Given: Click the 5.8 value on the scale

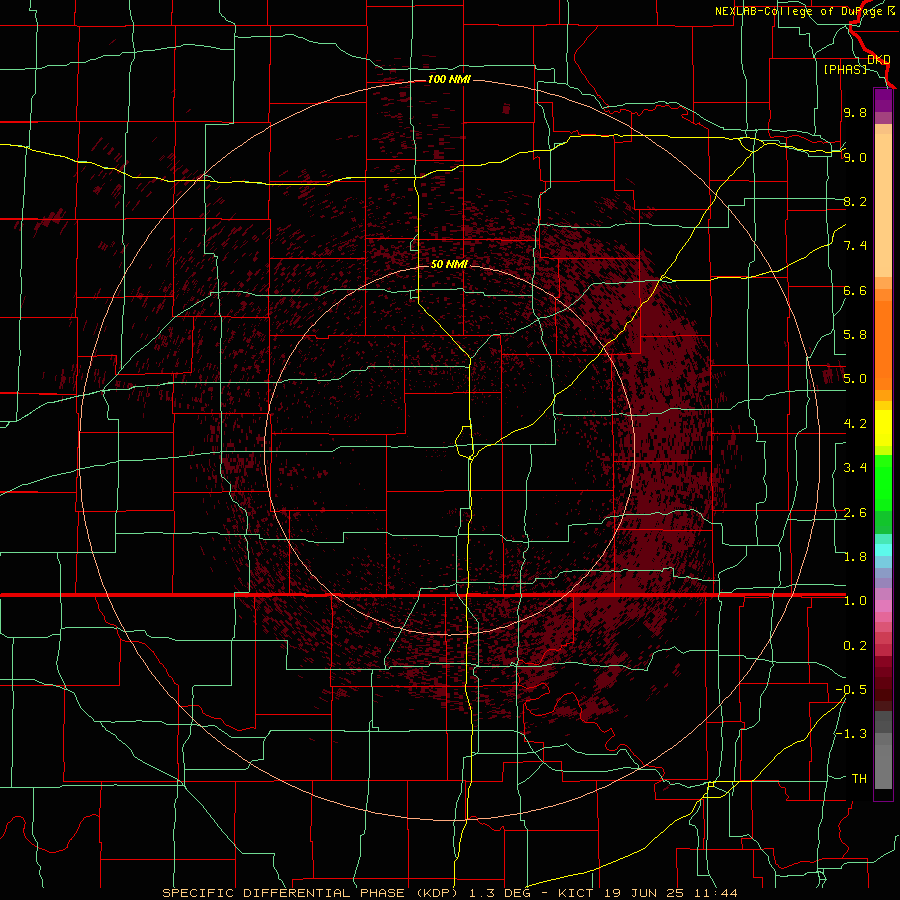Looking at the screenshot, I should 855,335.
